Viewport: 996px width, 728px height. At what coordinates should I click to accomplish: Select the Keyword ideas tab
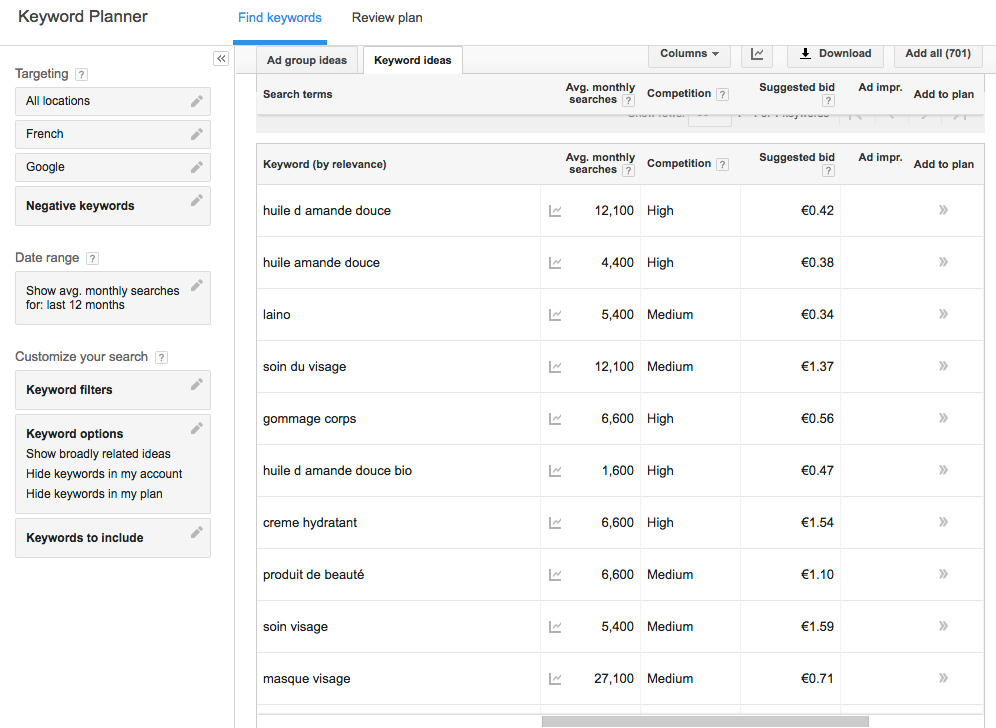[x=412, y=60]
